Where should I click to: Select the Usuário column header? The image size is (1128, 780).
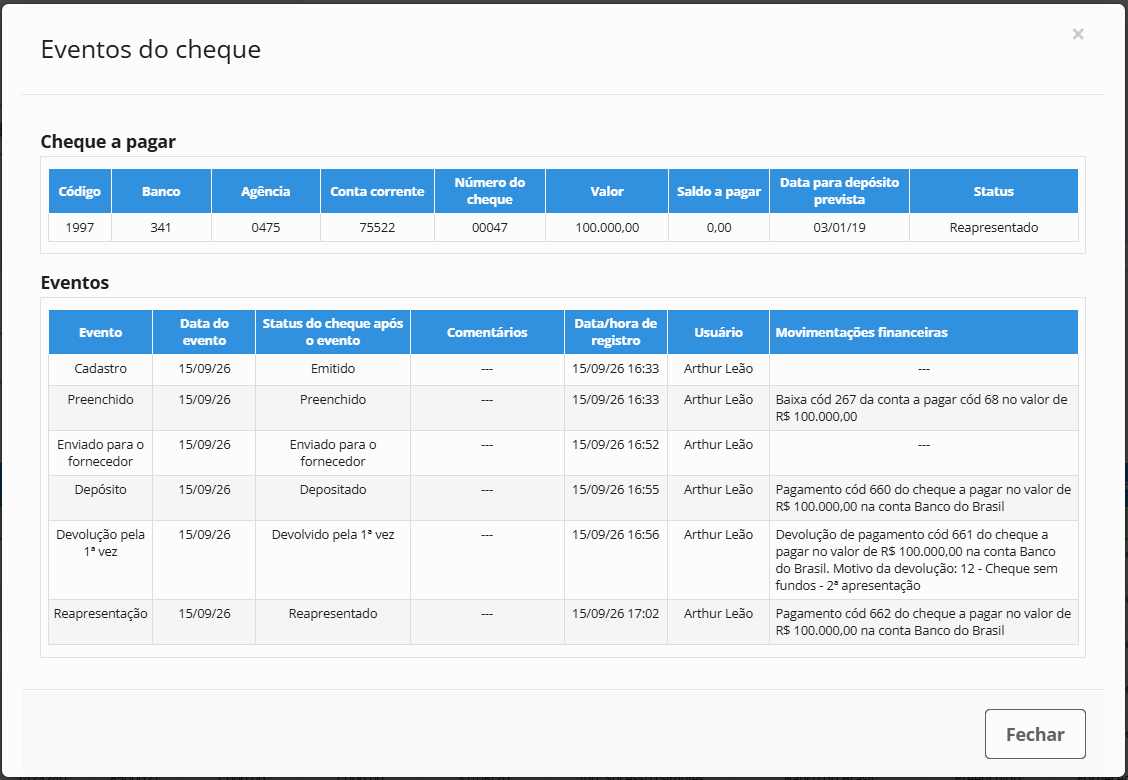(719, 332)
